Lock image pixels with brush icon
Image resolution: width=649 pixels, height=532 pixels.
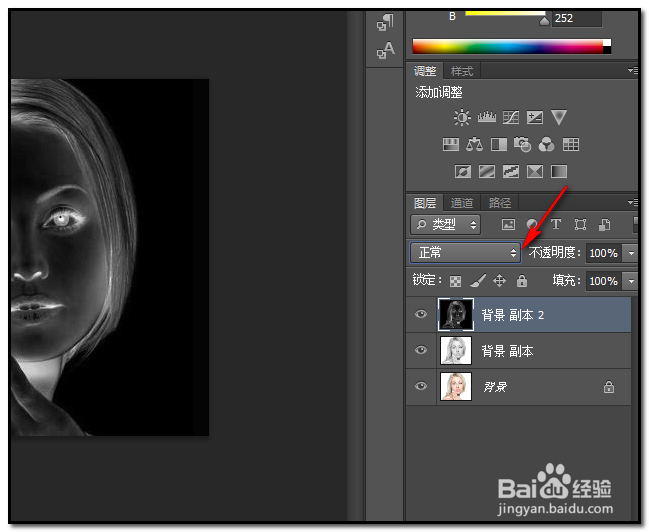point(478,281)
